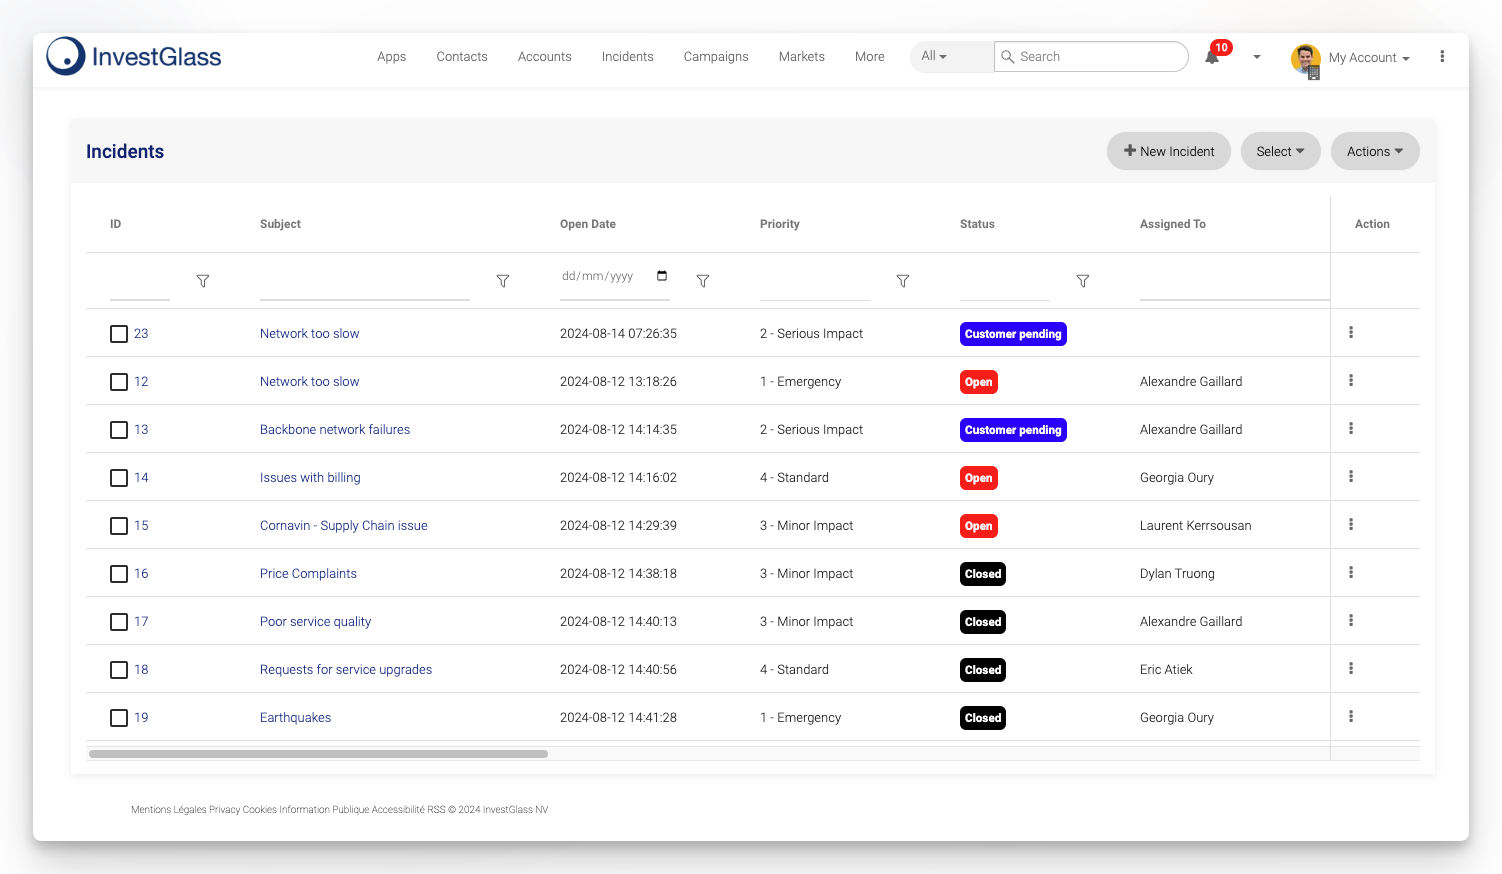This screenshot has width=1502, height=874.
Task: Check the checkbox for the Earthquakes incident
Action: point(119,718)
